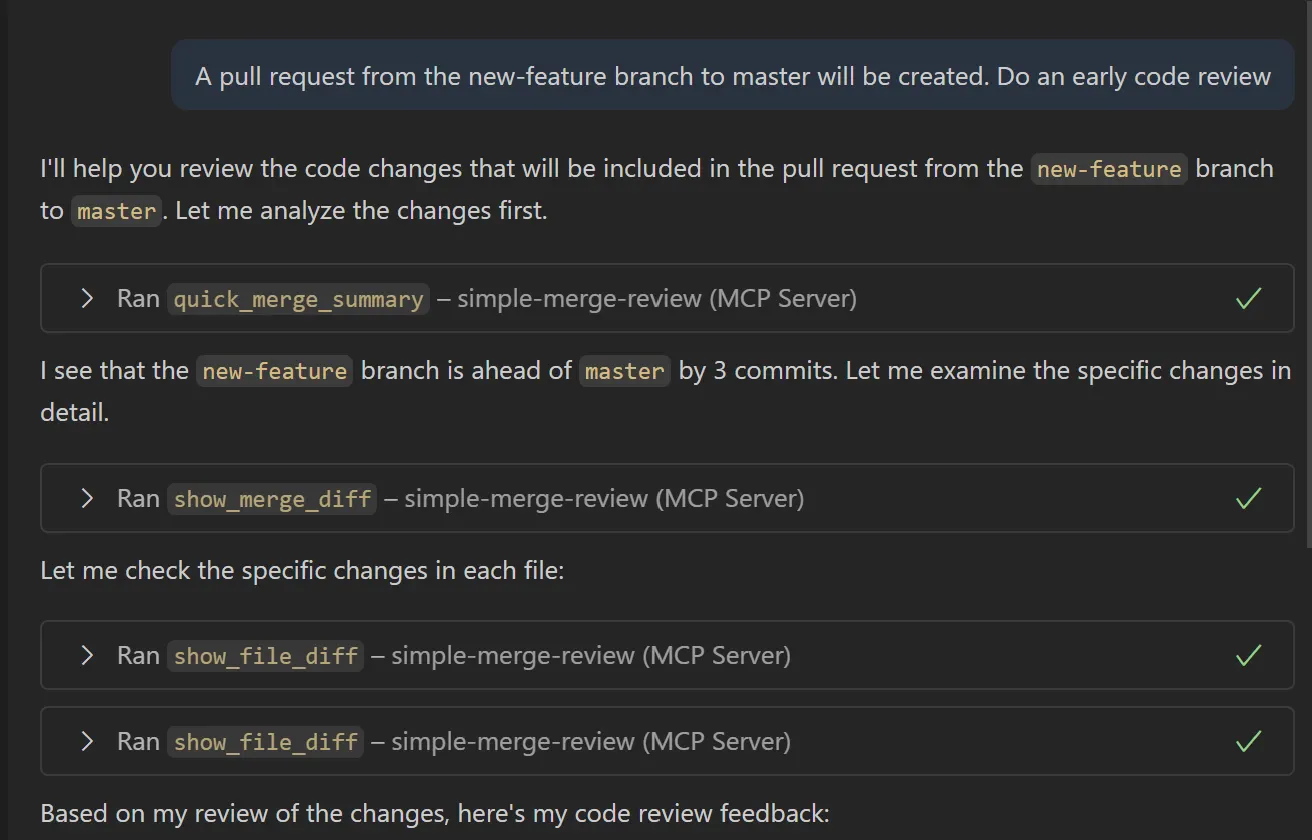Expand the quick_merge_summary tool run chevron
The height and width of the screenshot is (840, 1312).
point(87,298)
